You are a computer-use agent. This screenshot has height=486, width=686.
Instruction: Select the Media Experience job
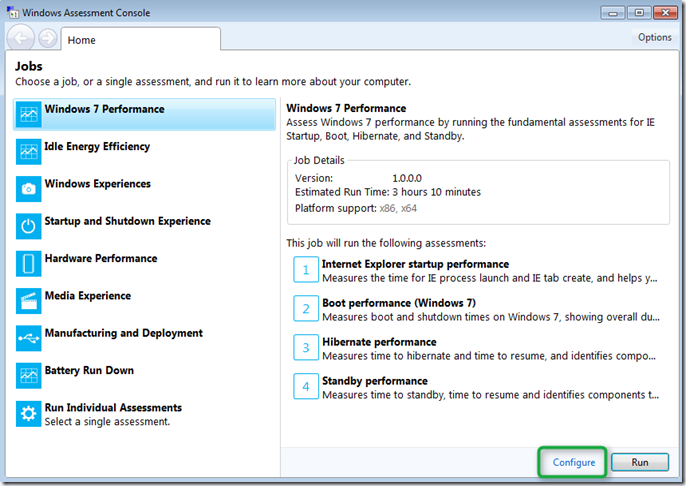[x=144, y=301]
